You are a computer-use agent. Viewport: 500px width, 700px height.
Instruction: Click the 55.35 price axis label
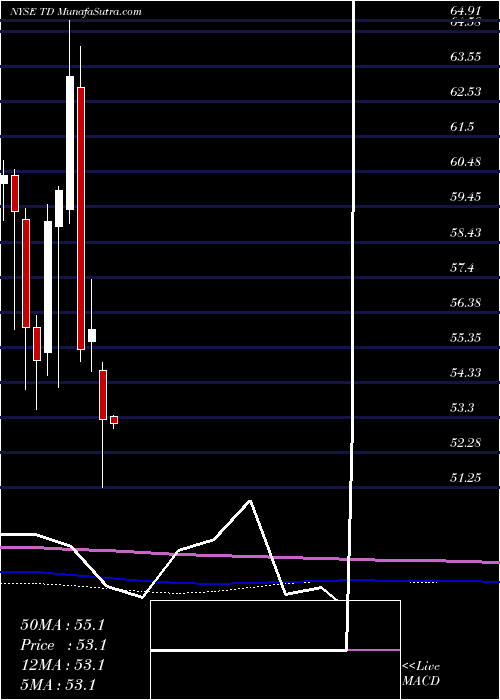pos(466,338)
